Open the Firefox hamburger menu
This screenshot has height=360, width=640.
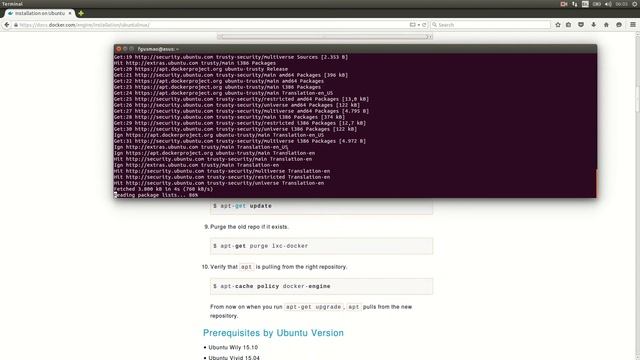click(x=633, y=25)
